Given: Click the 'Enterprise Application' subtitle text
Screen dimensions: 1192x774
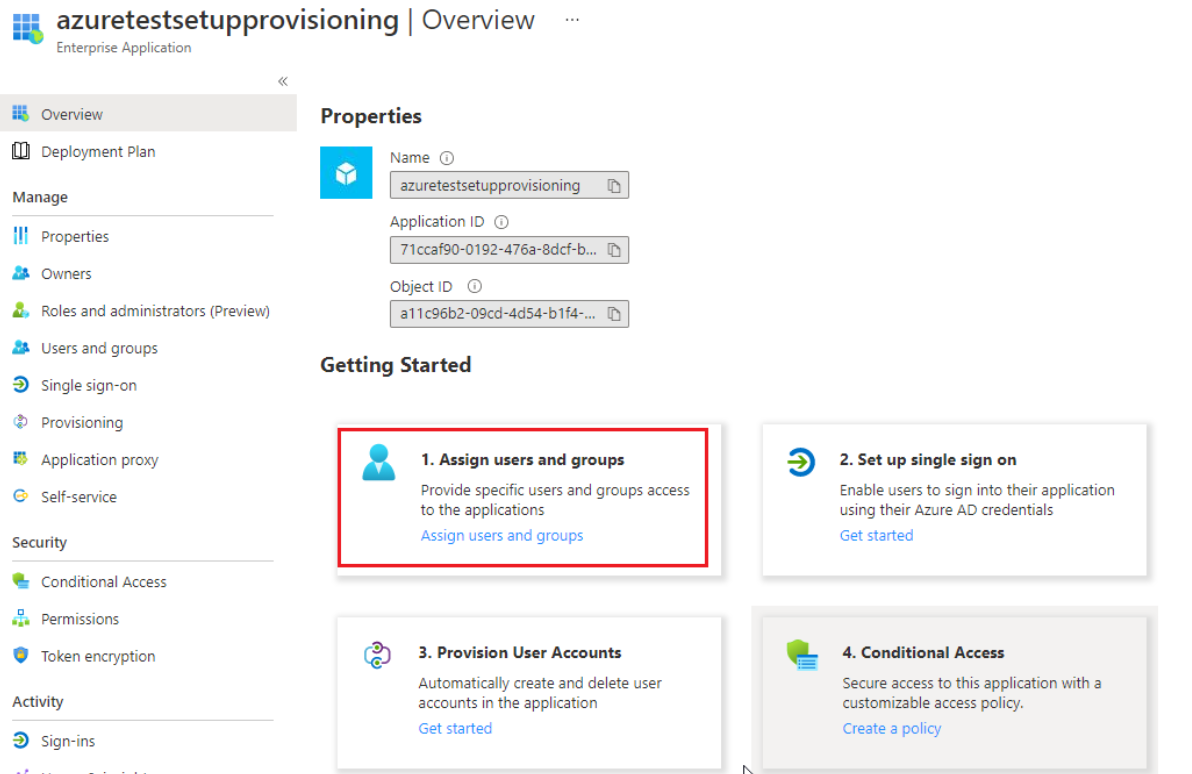Looking at the screenshot, I should (124, 48).
